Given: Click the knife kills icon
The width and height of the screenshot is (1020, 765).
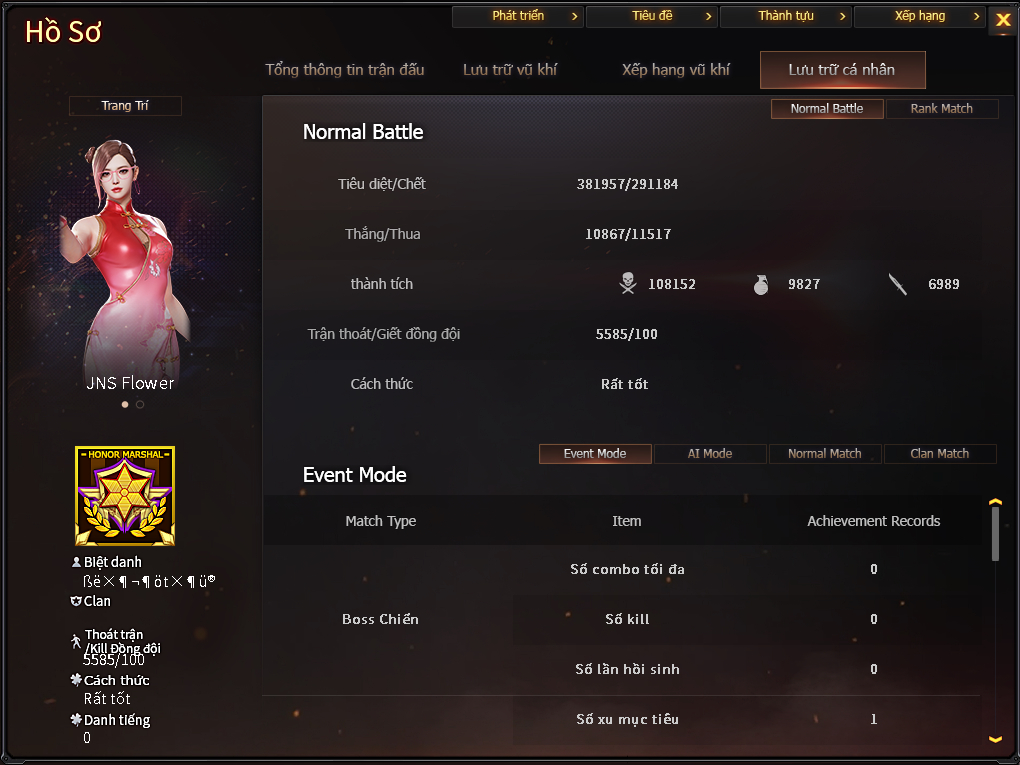Looking at the screenshot, I should click(x=898, y=284).
